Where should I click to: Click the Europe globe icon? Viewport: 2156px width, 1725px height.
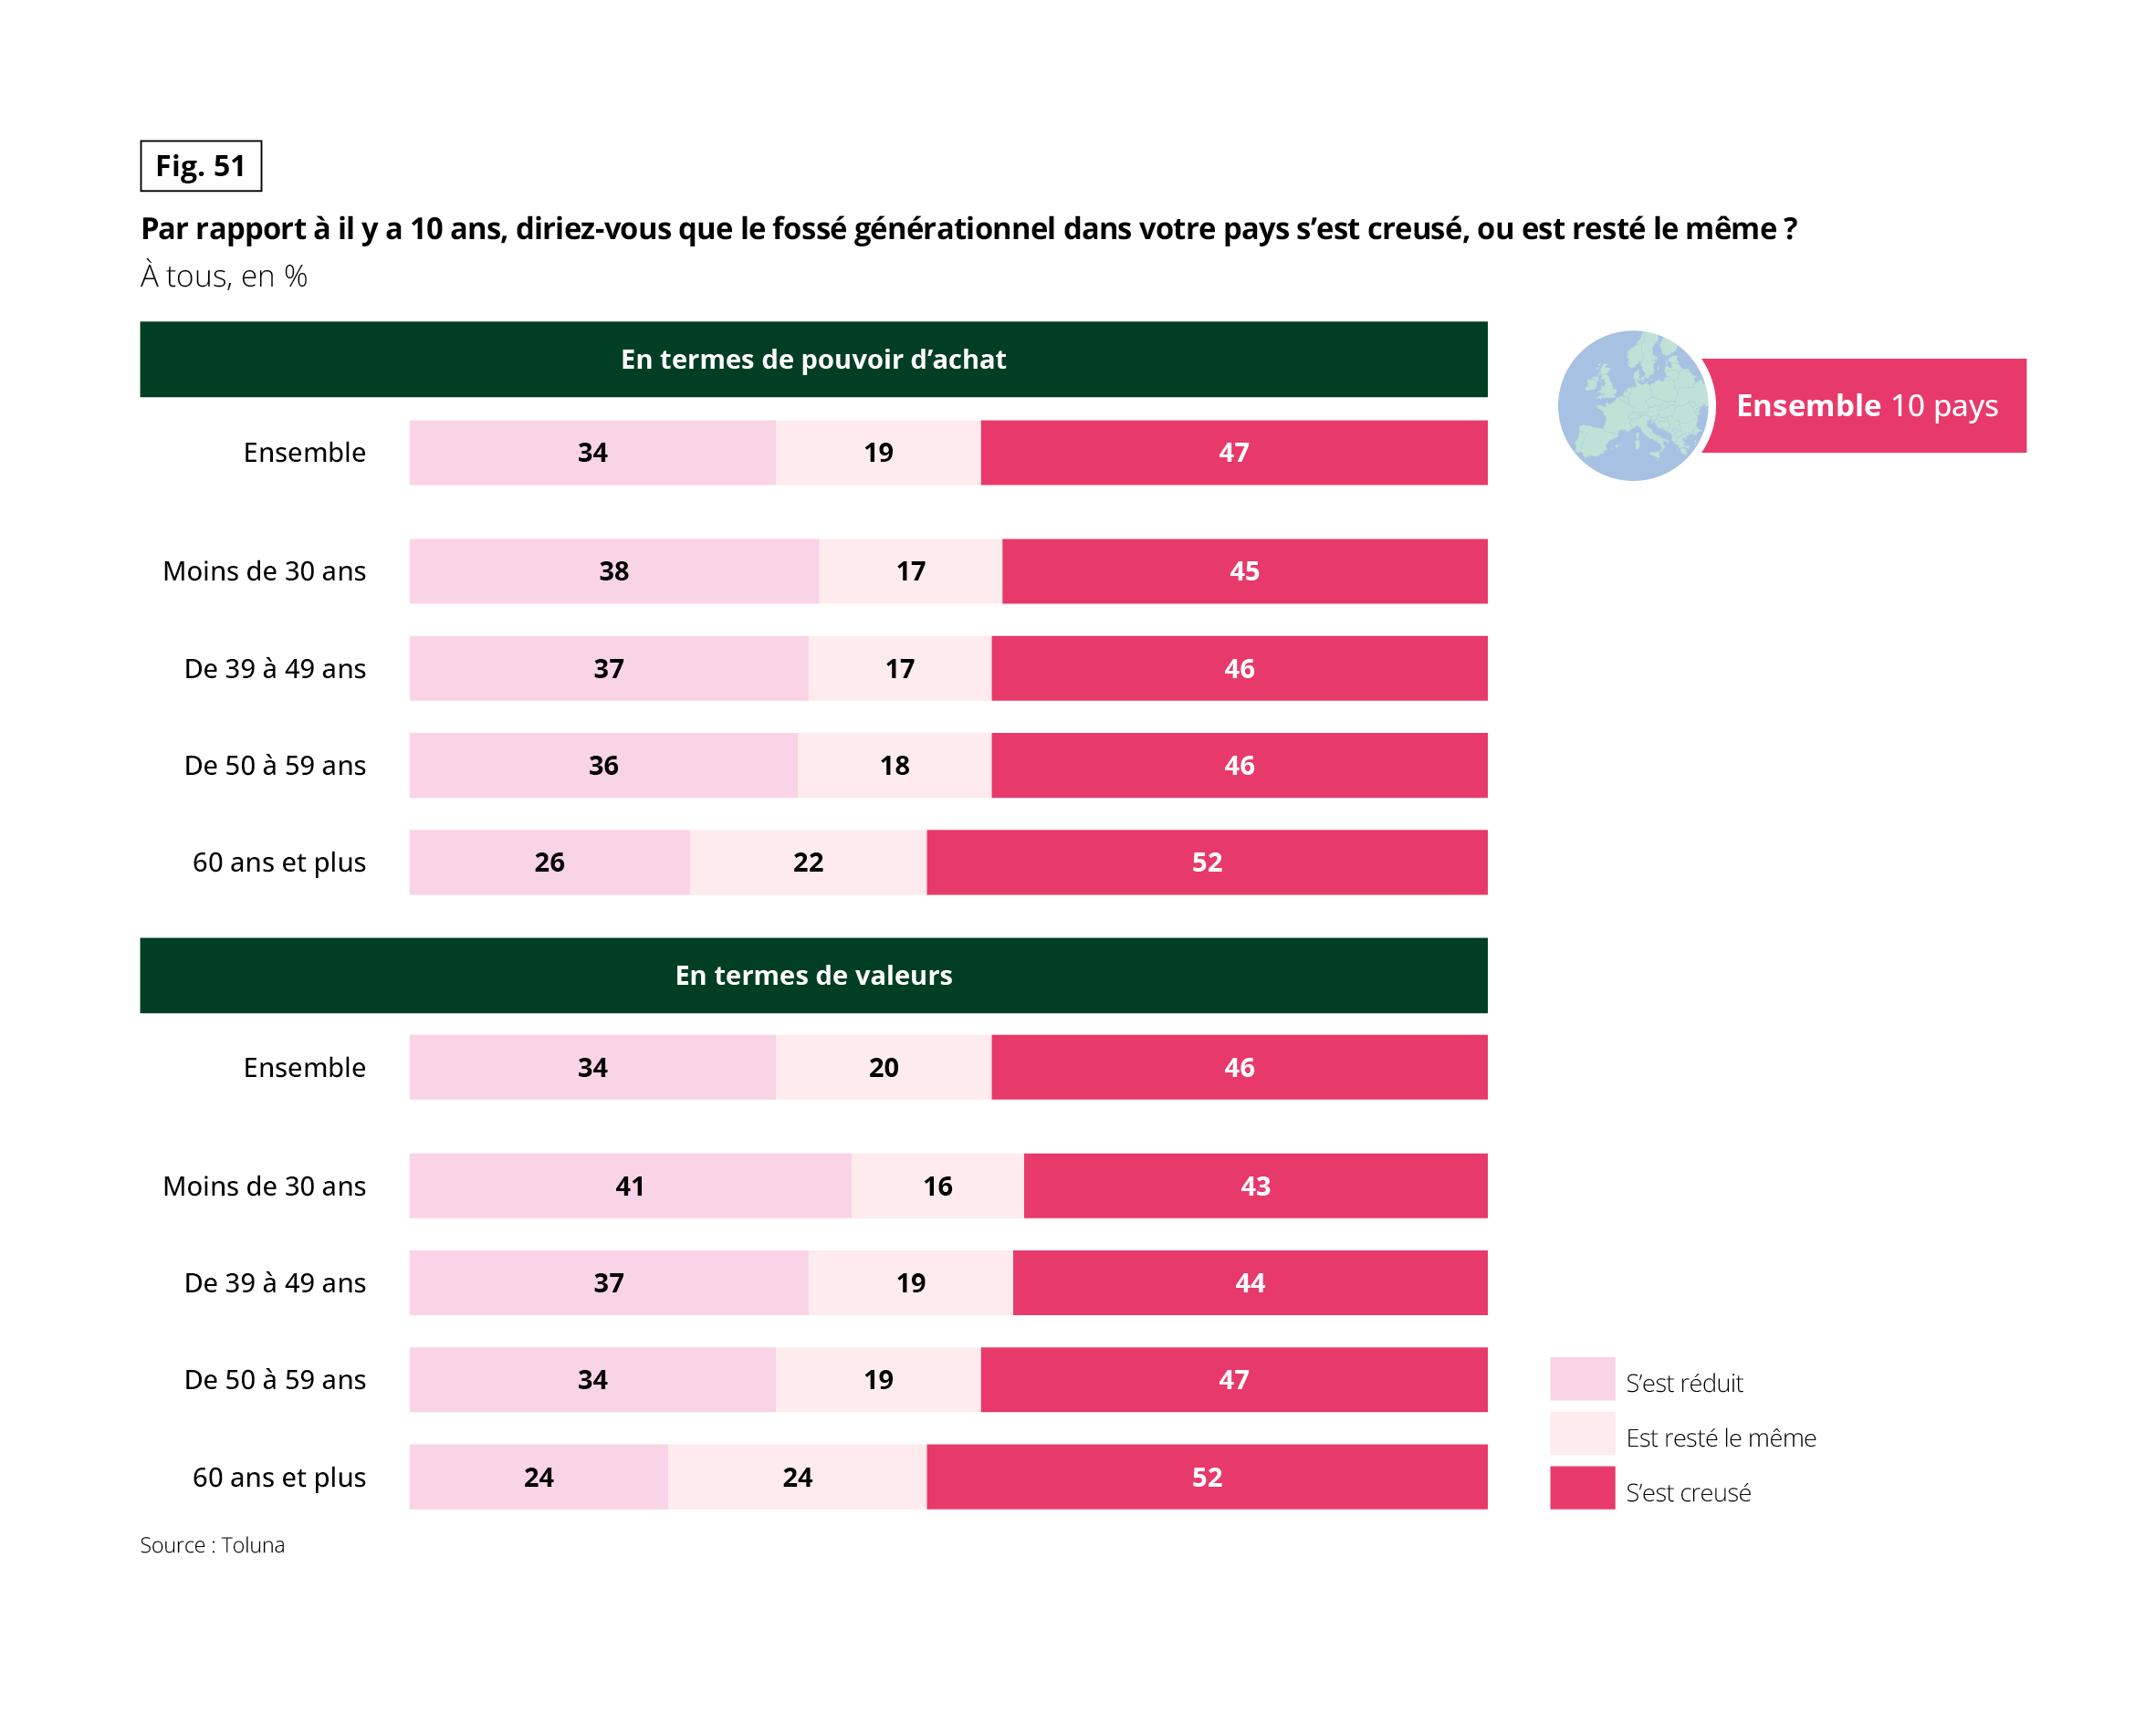tap(1633, 405)
